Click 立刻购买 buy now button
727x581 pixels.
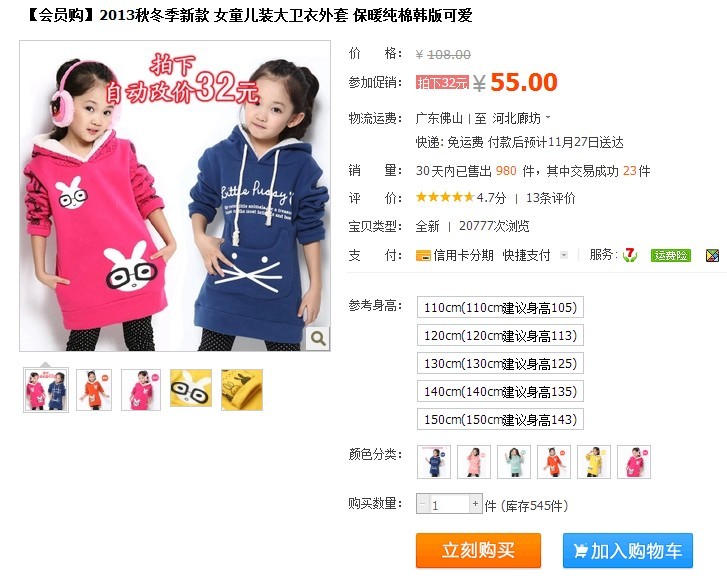pos(478,550)
